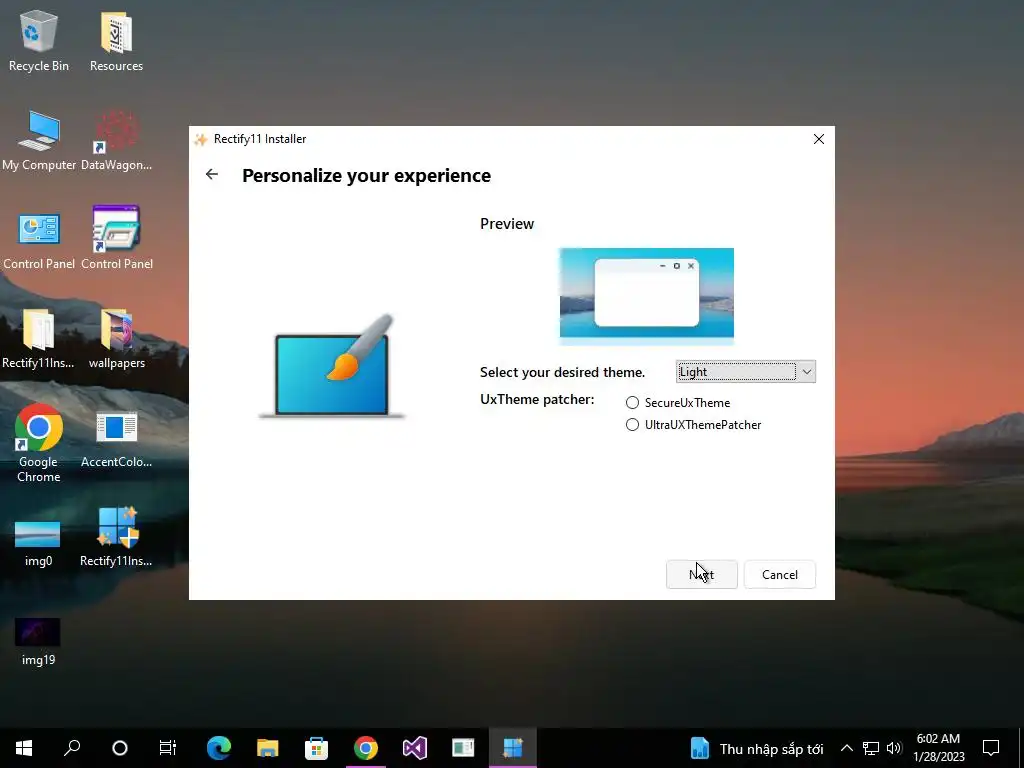Choose the UltraUXThemePatcher radio option
This screenshot has width=1024, height=768.
point(694,425)
